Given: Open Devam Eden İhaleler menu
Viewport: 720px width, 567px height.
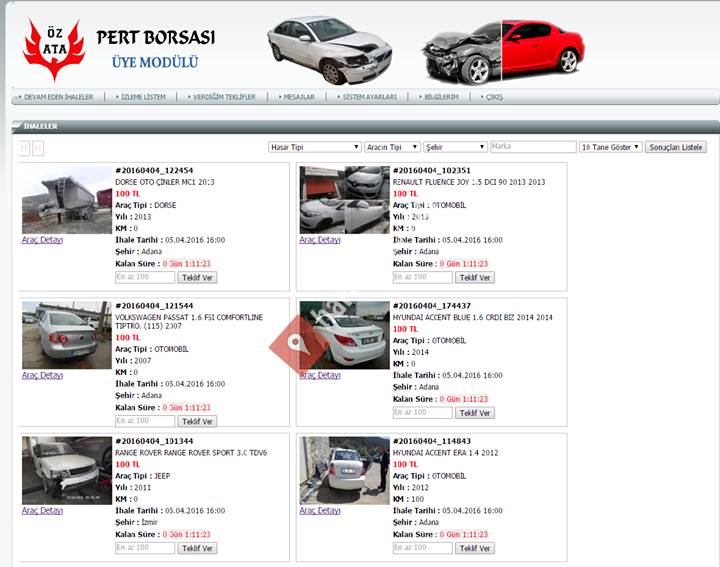Looking at the screenshot, I should 58,97.
